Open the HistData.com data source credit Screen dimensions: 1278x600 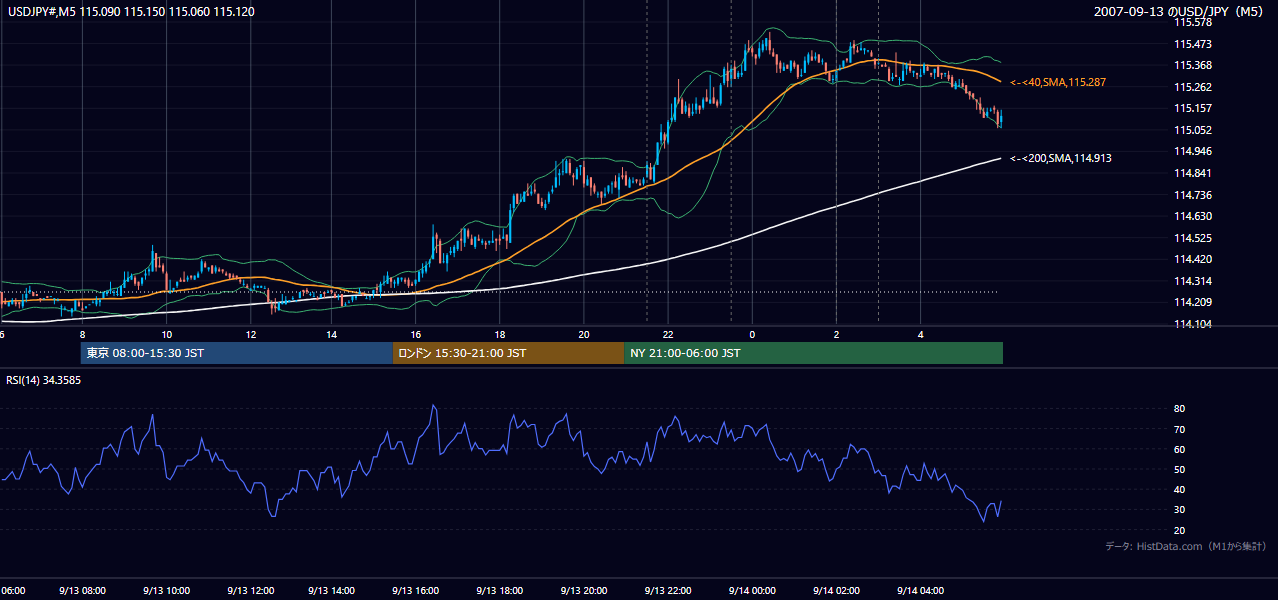1186,546
